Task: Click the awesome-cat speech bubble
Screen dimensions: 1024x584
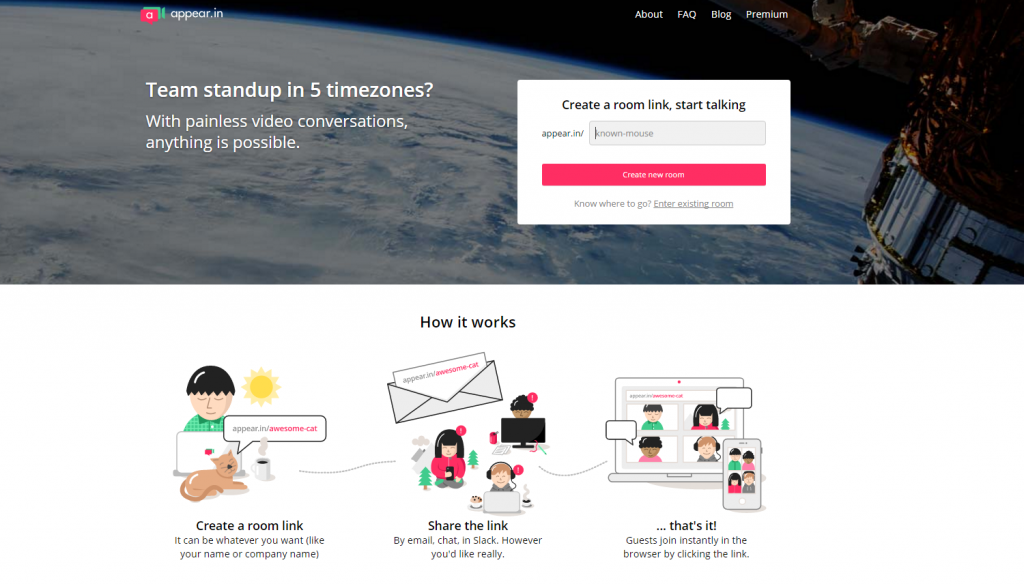Action: tap(275, 431)
